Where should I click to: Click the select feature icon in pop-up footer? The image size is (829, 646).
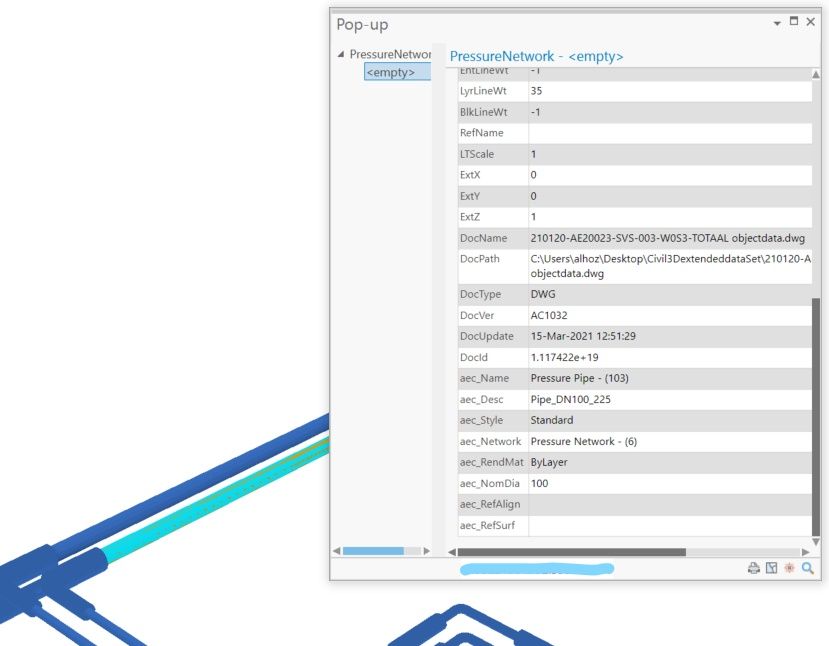pos(771,568)
